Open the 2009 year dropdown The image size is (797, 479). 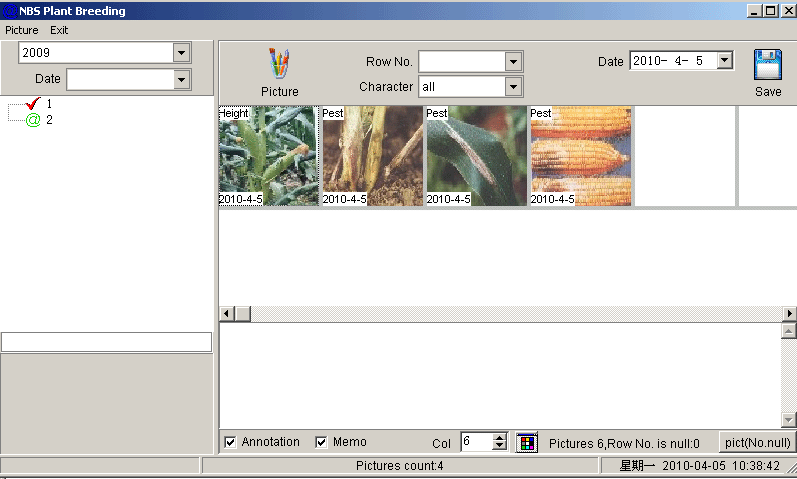tap(181, 52)
